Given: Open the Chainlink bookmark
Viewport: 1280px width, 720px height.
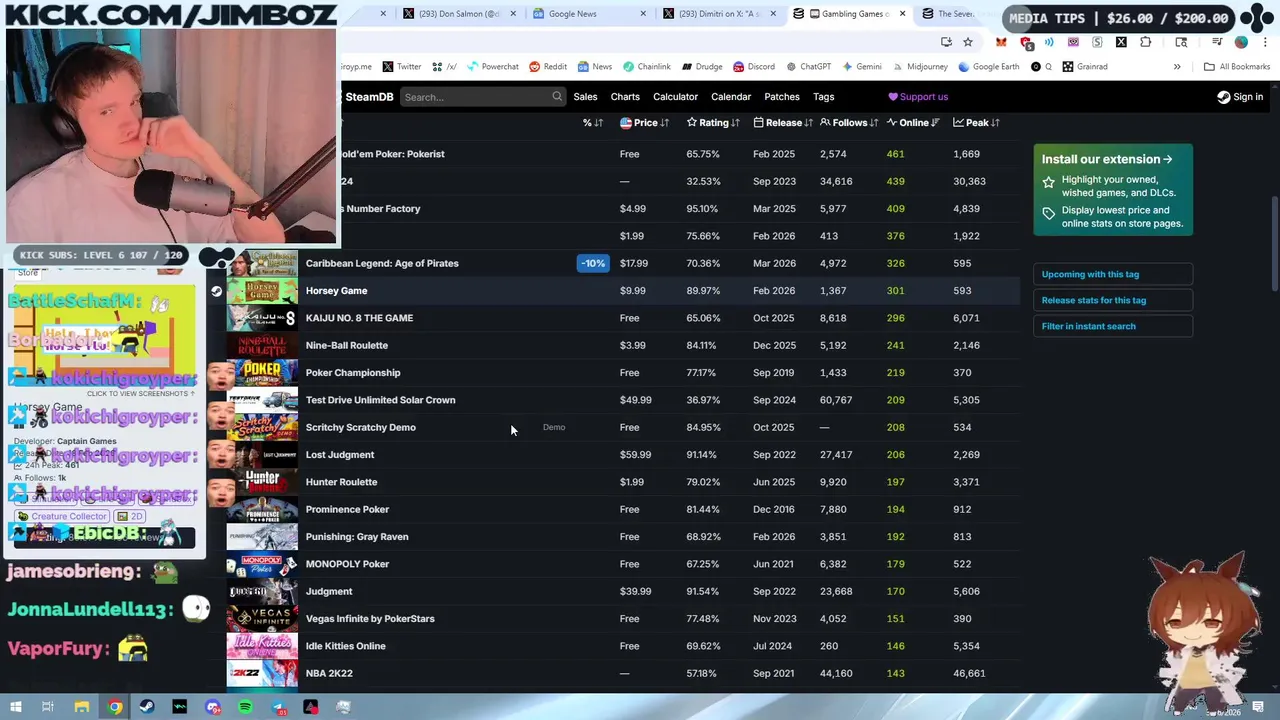Looking at the screenshot, I should [x=646, y=67].
